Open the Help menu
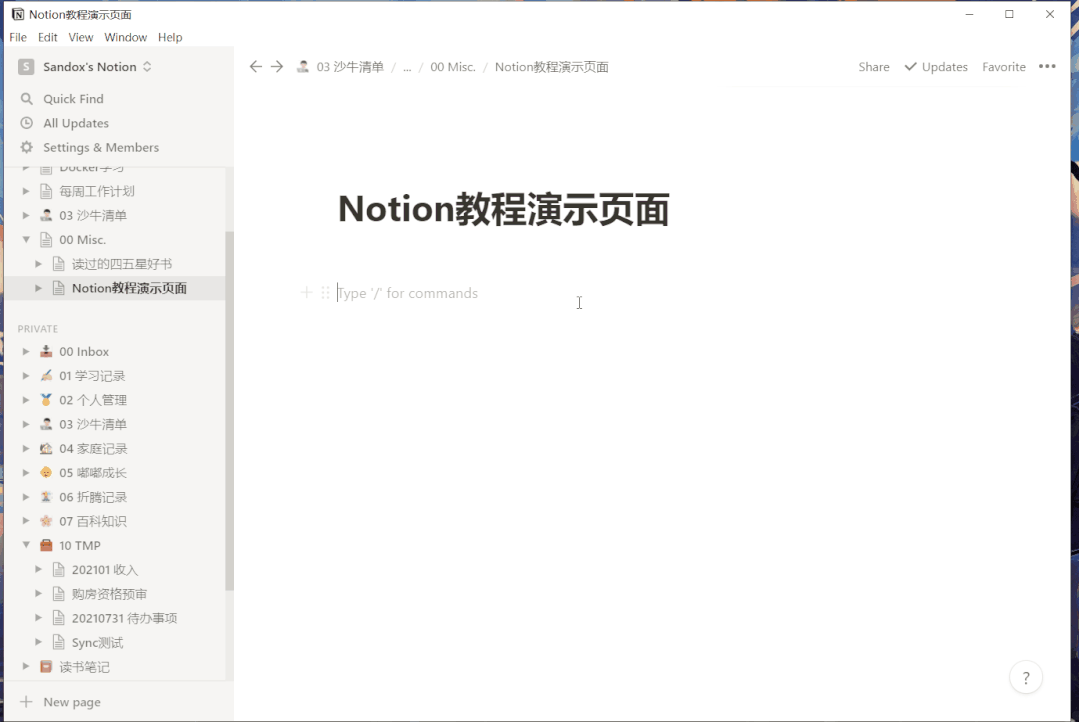The image size is (1079, 722). coord(170,37)
